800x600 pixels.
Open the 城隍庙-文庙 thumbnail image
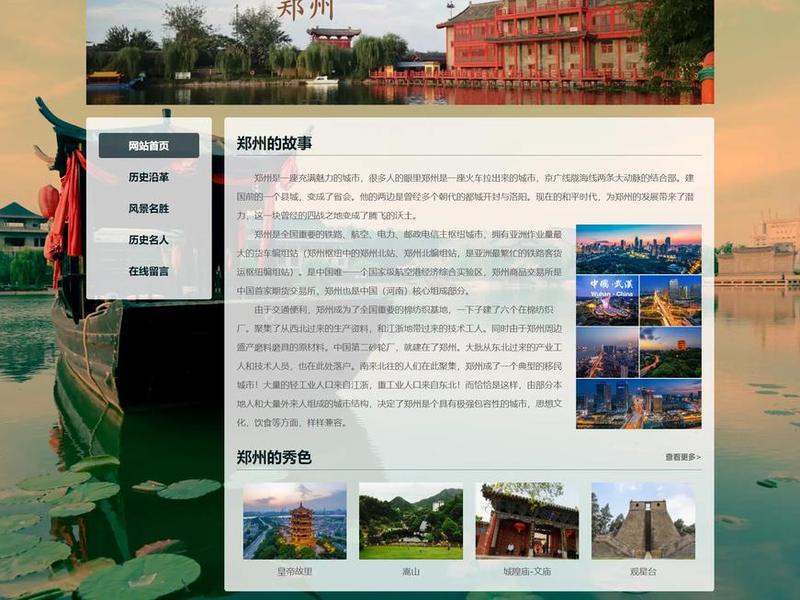(x=527, y=521)
